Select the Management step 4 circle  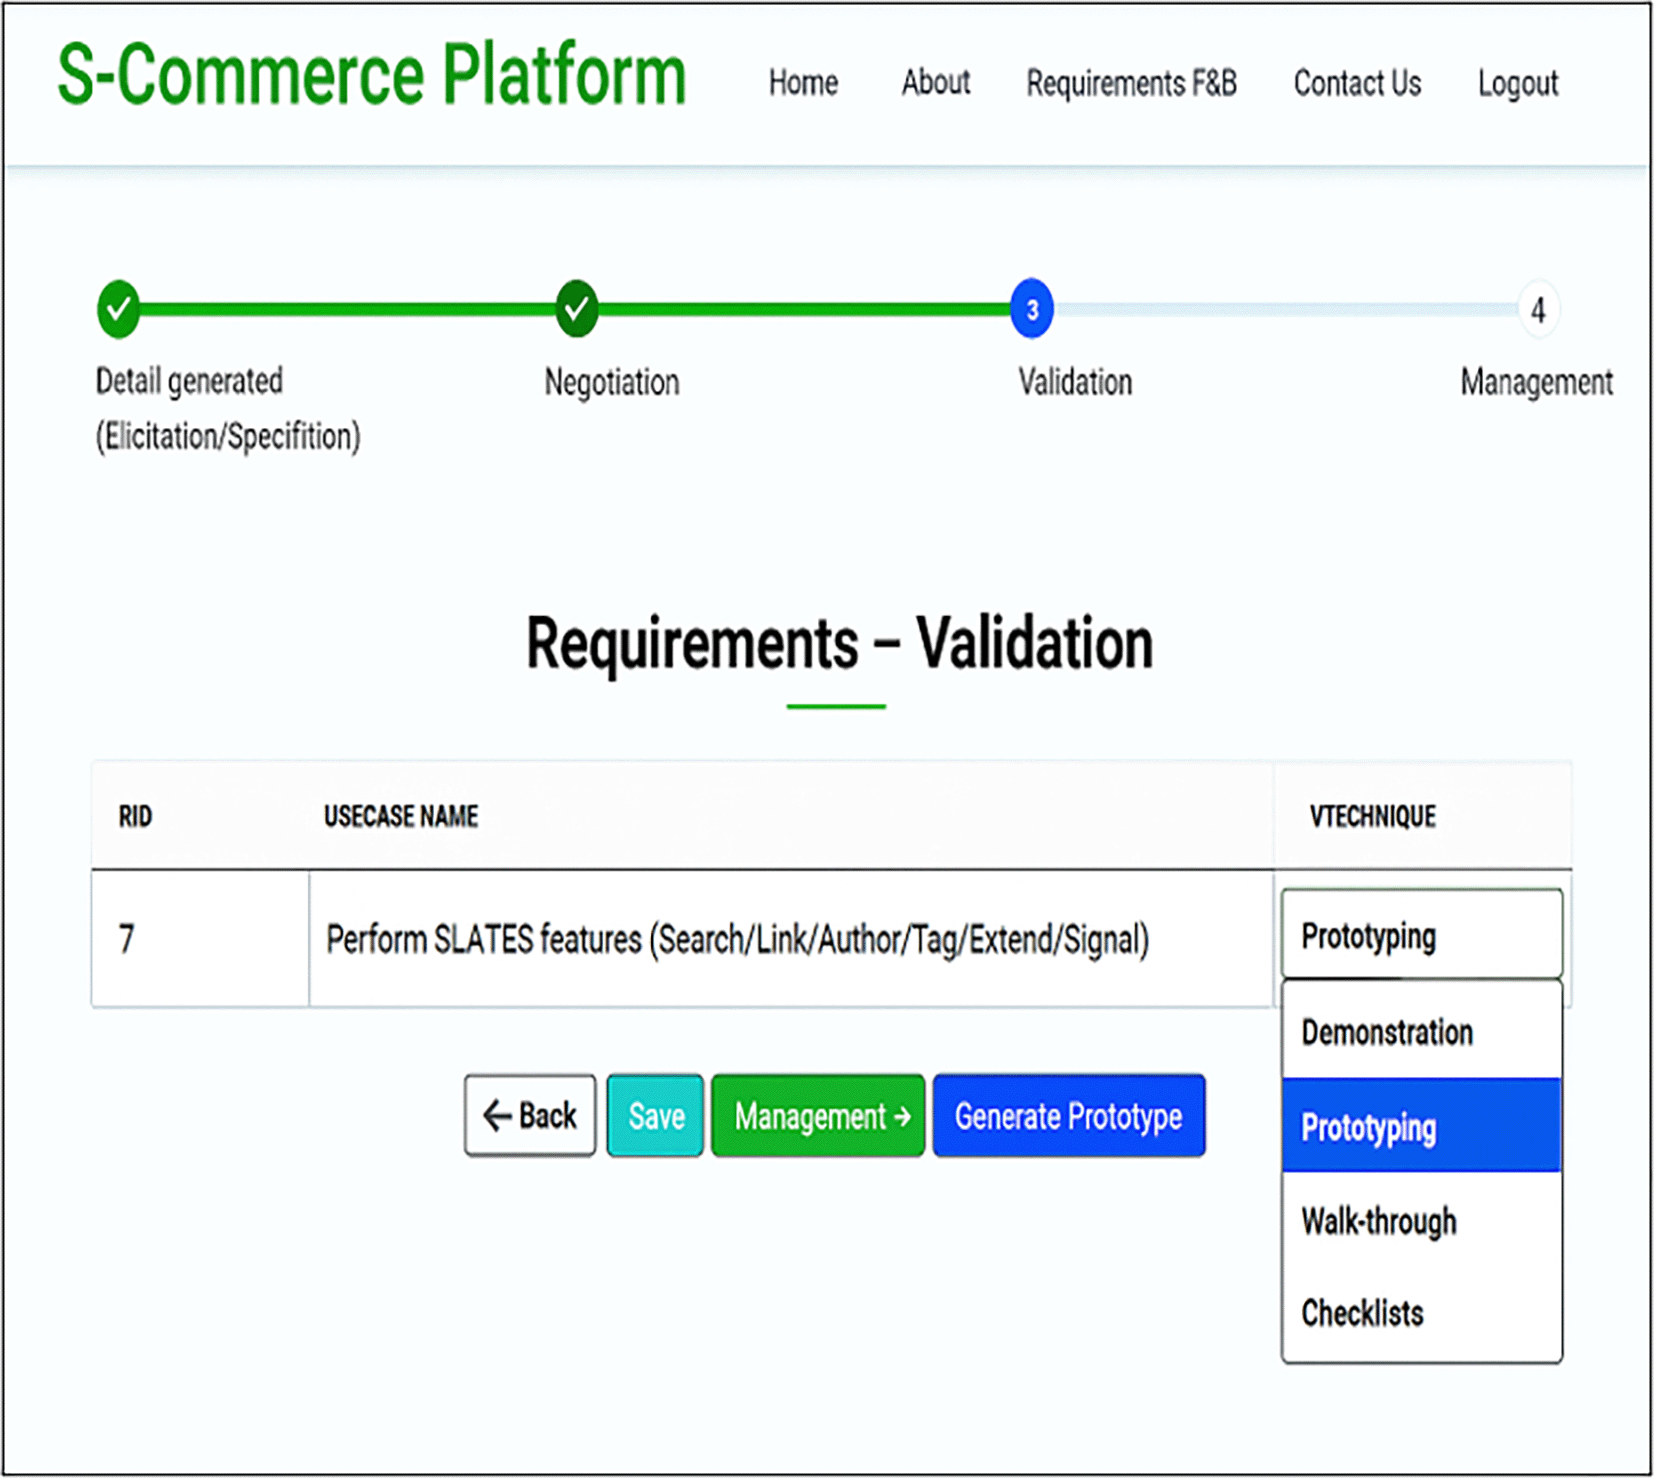(1537, 311)
